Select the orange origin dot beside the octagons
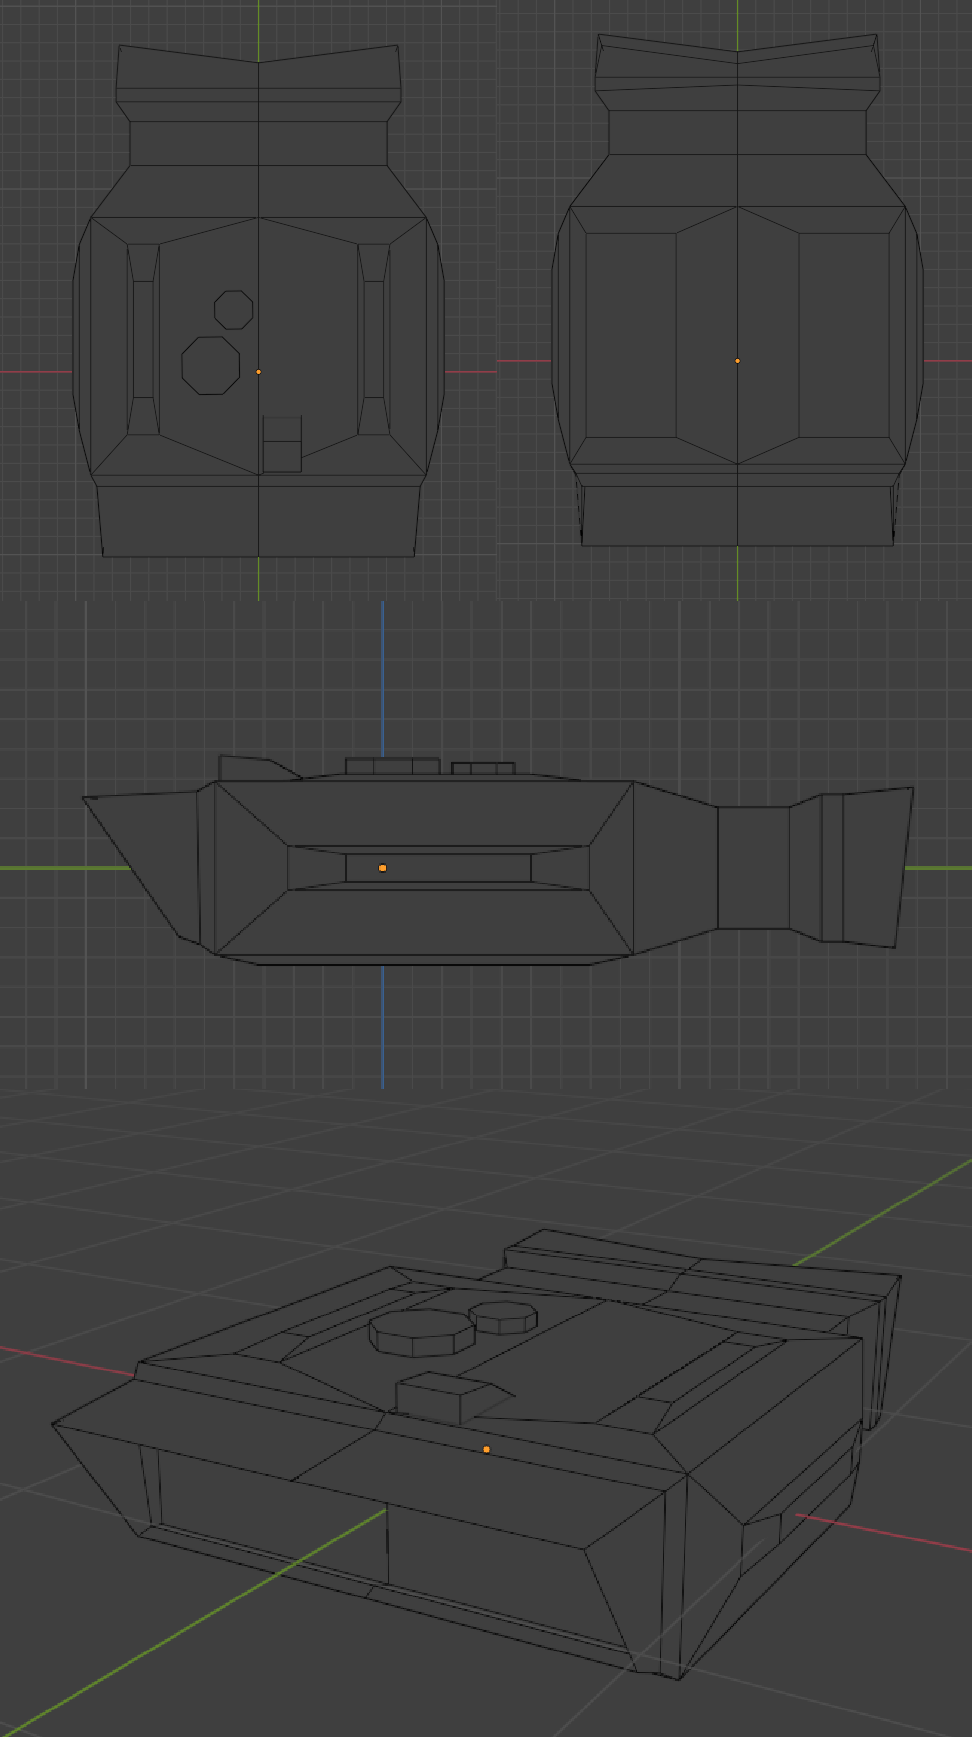This screenshot has width=972, height=1737. [x=258, y=372]
